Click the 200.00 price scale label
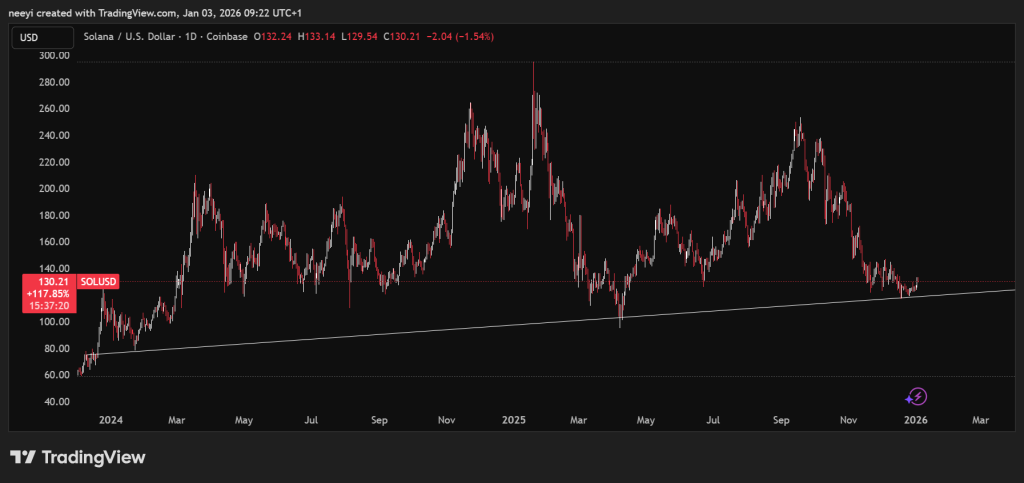This screenshot has height=483, width=1024. point(55,188)
